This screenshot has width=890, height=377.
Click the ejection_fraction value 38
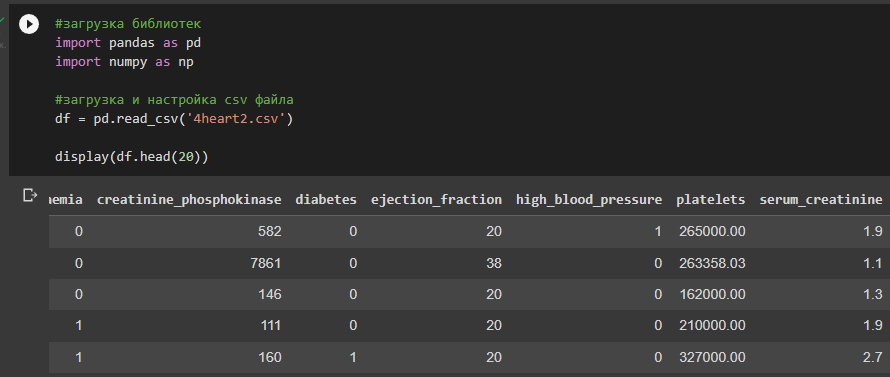494,263
